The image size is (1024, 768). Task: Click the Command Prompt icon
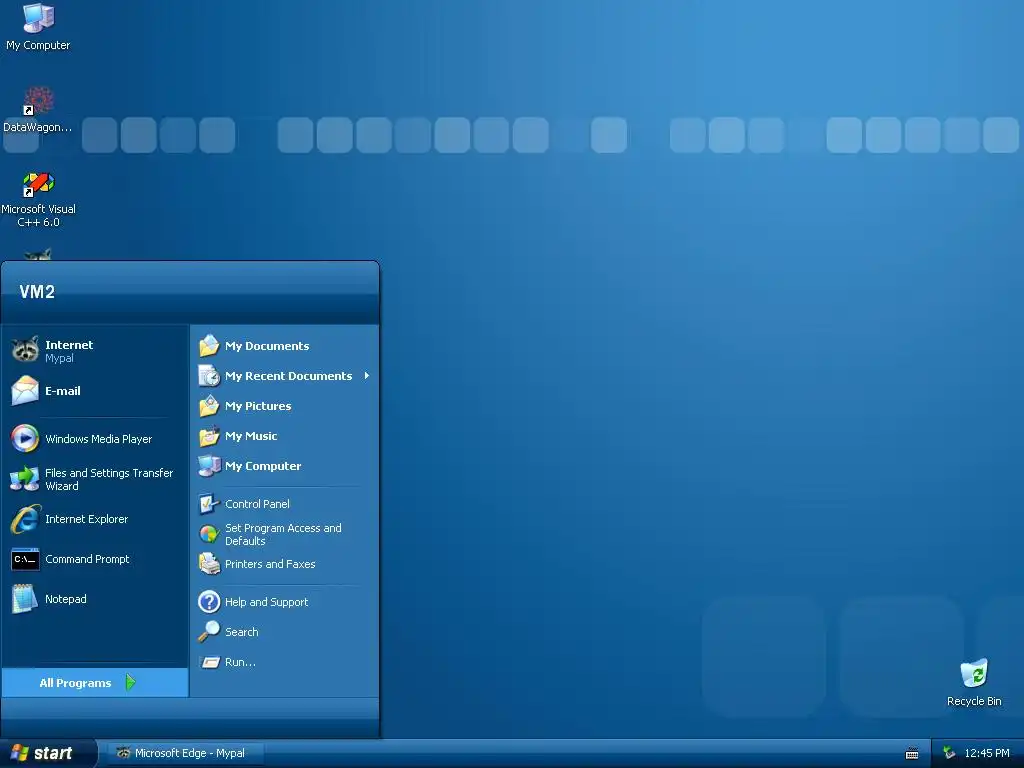(25, 559)
